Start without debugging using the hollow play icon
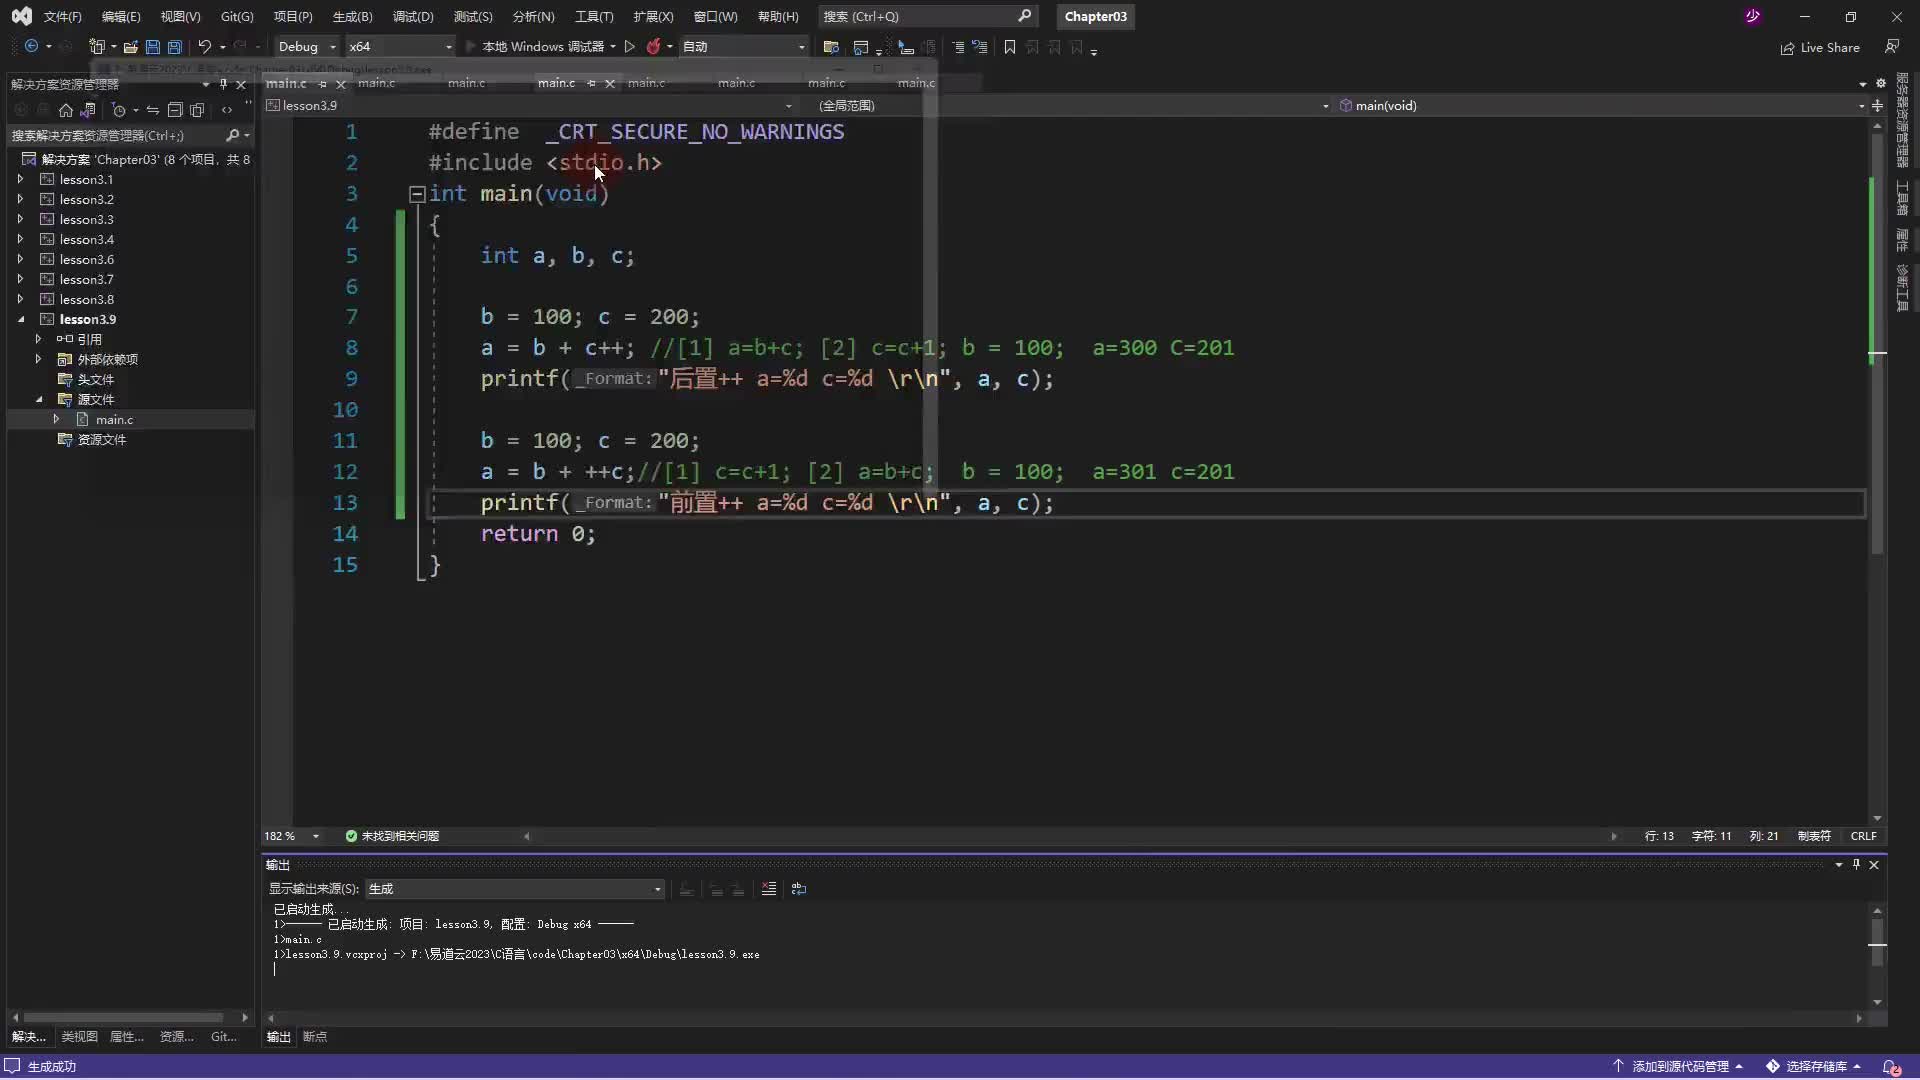Viewport: 1920px width, 1080px height. point(629,47)
